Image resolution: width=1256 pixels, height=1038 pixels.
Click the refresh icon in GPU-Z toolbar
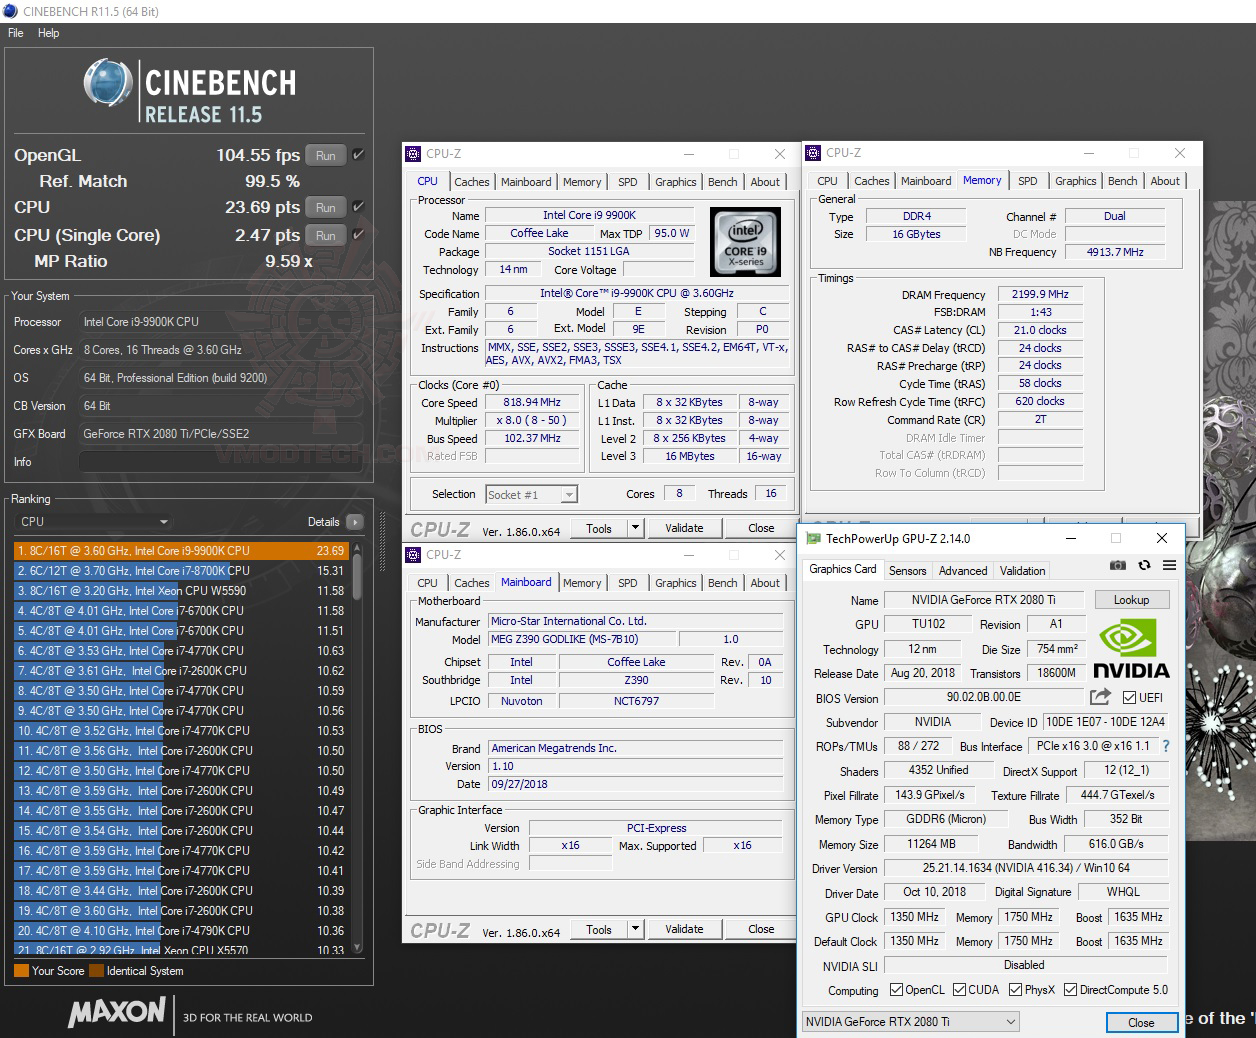1146,565
